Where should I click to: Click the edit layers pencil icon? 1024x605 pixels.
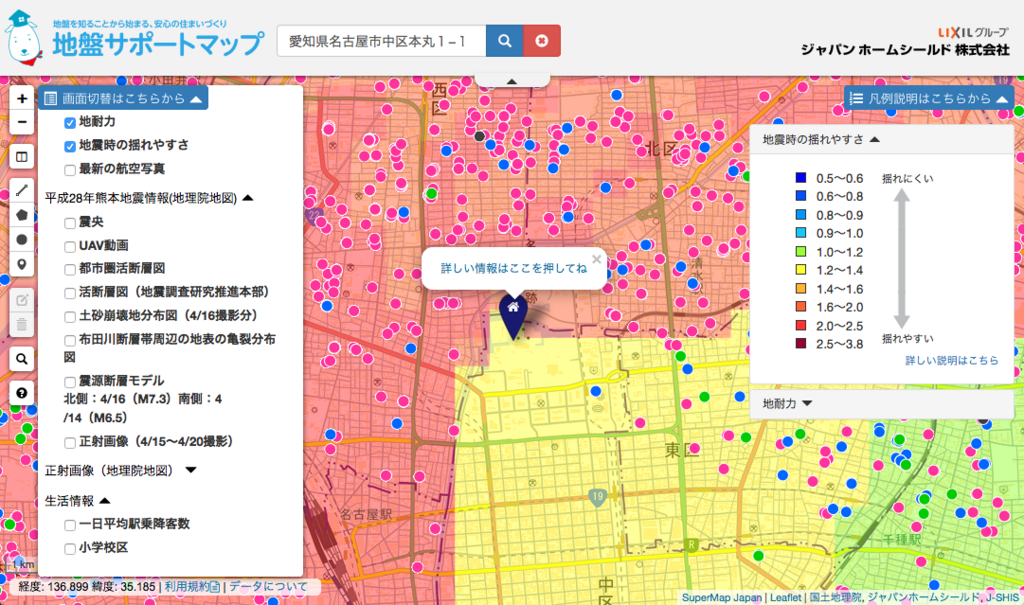(x=22, y=300)
